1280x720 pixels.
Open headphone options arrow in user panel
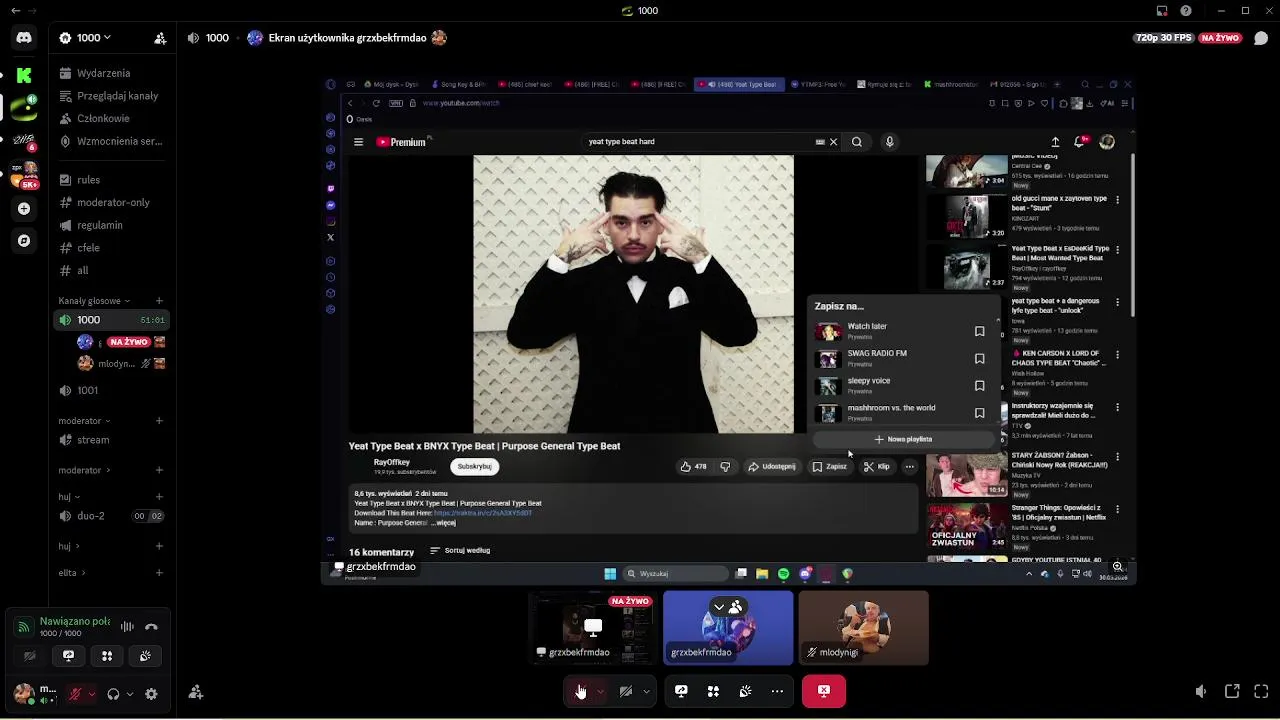130,694
